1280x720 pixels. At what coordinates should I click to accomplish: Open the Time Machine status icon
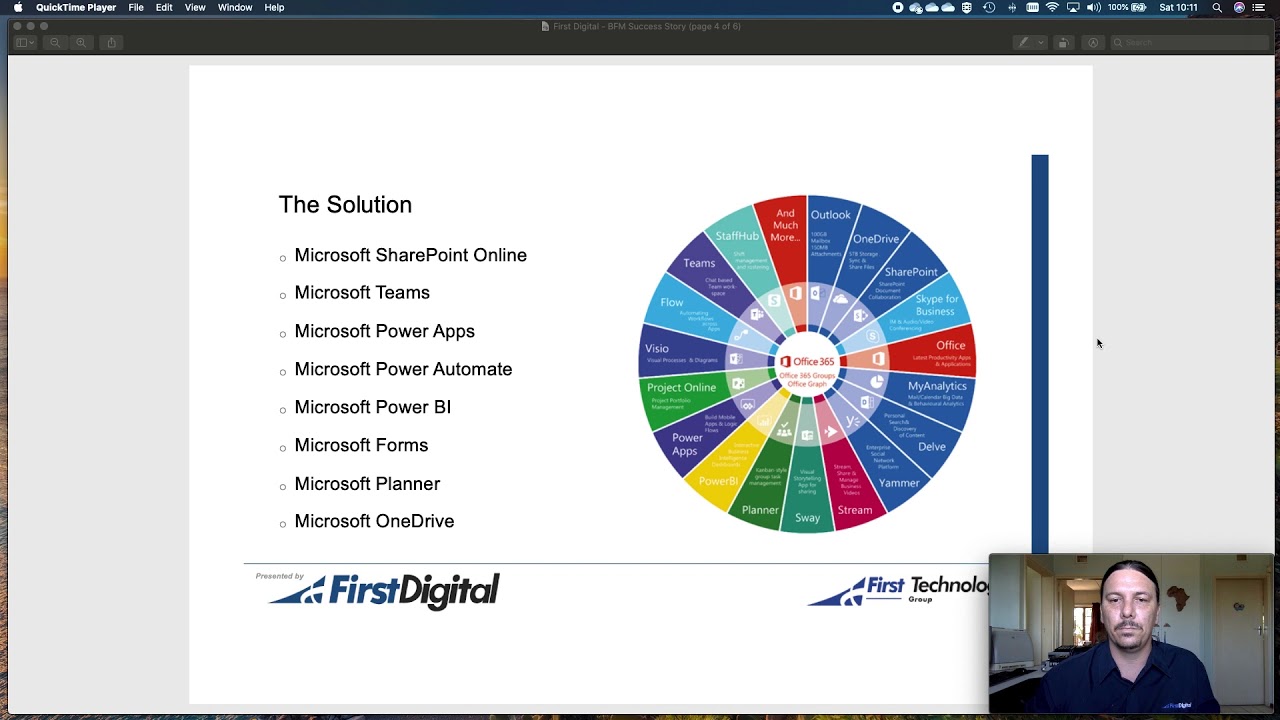(x=989, y=7)
